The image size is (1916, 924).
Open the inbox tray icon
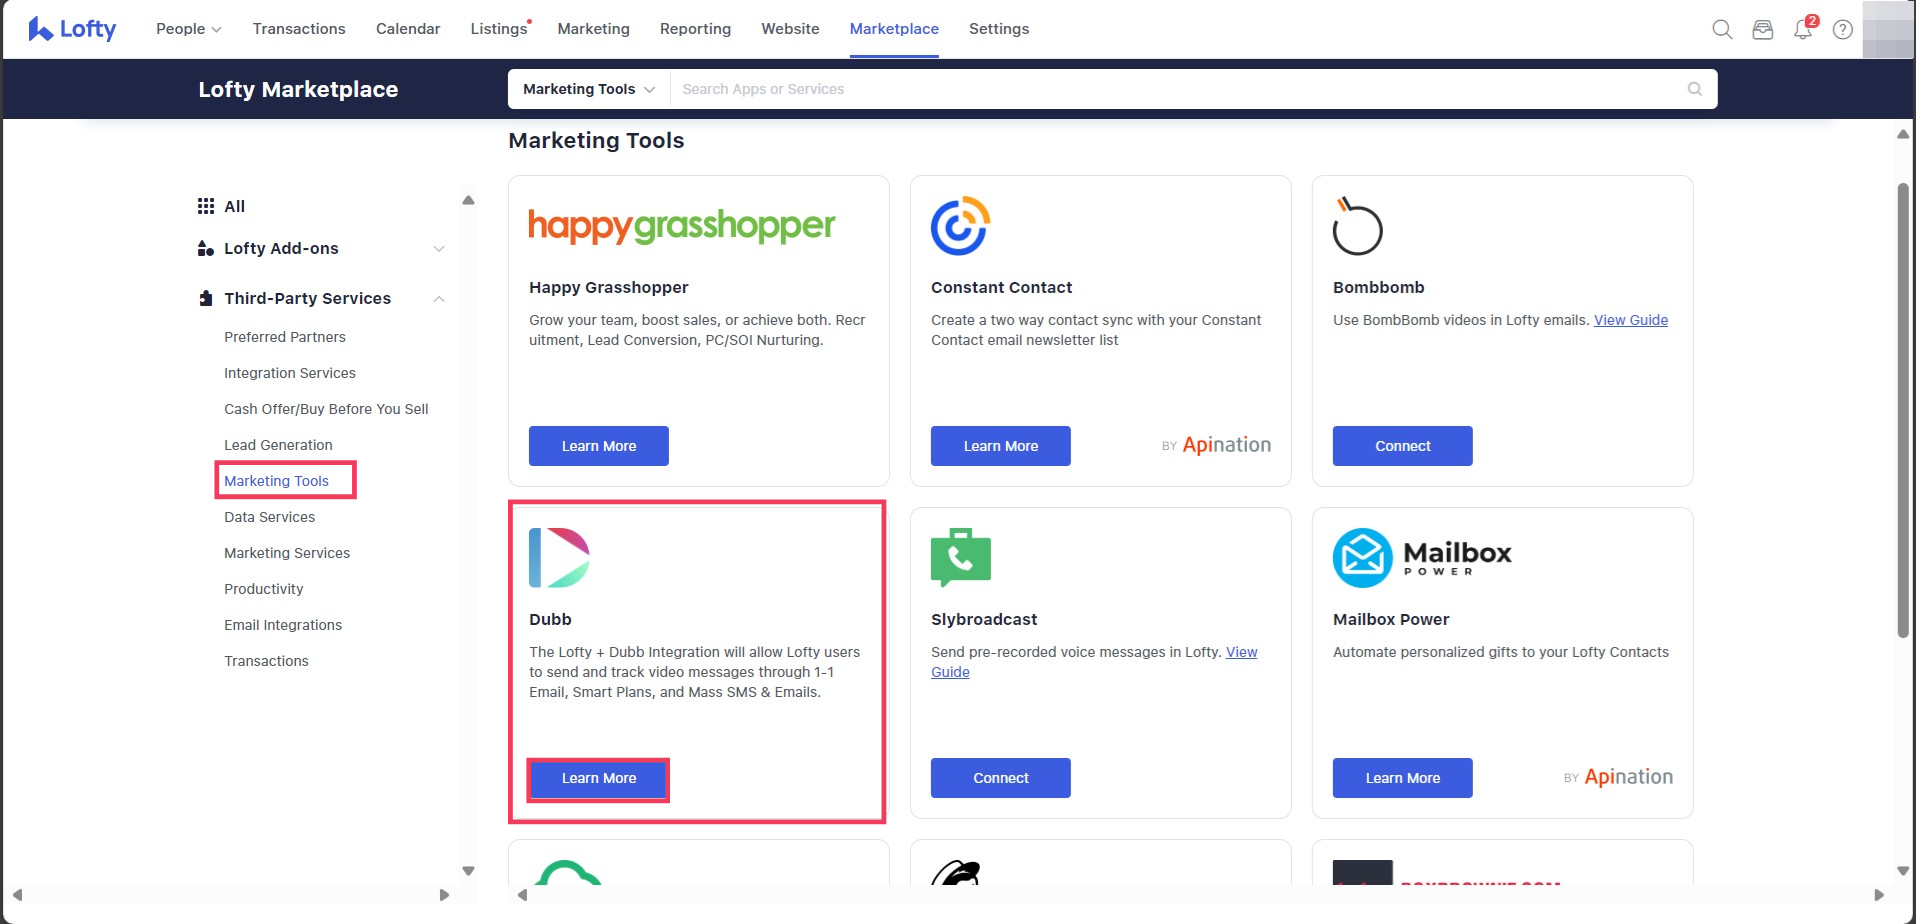(1763, 30)
